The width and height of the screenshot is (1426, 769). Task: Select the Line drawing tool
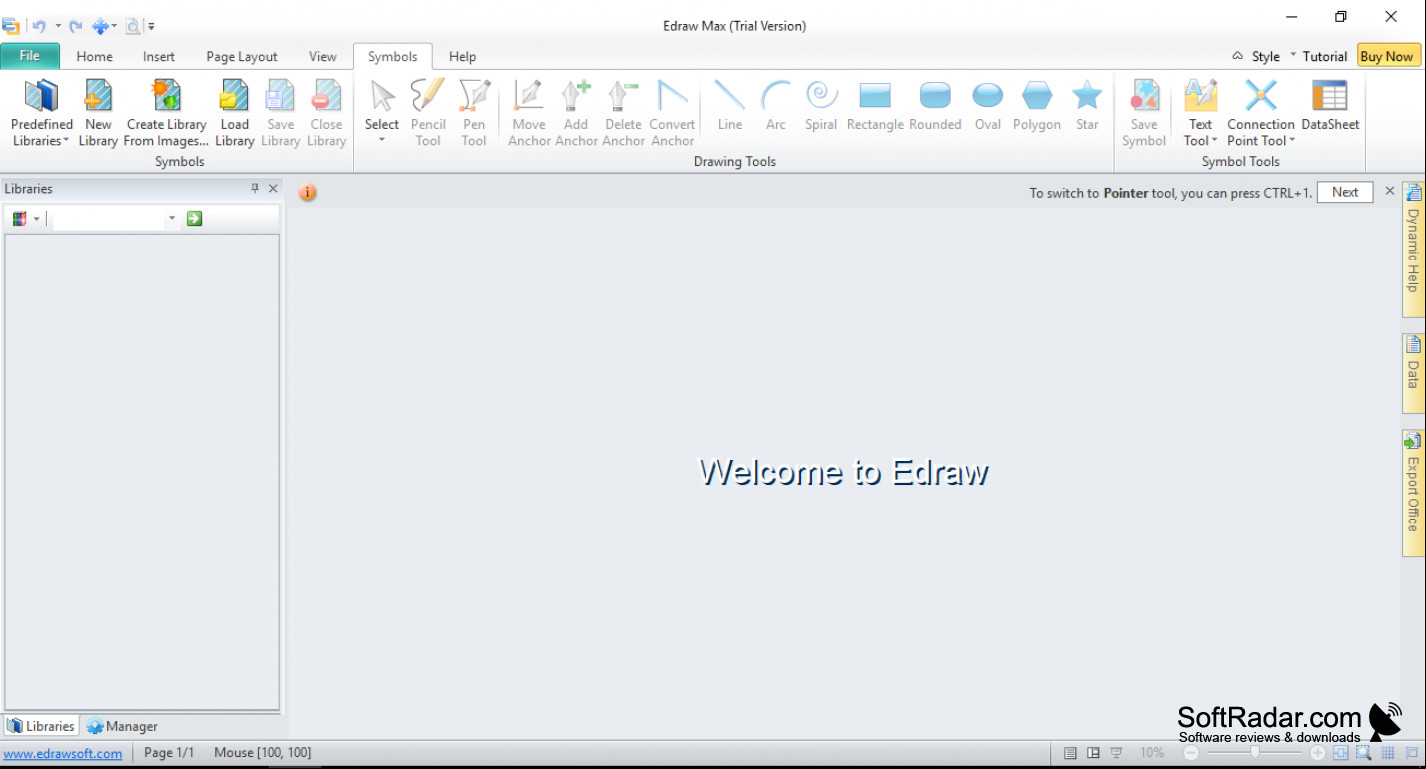[730, 106]
